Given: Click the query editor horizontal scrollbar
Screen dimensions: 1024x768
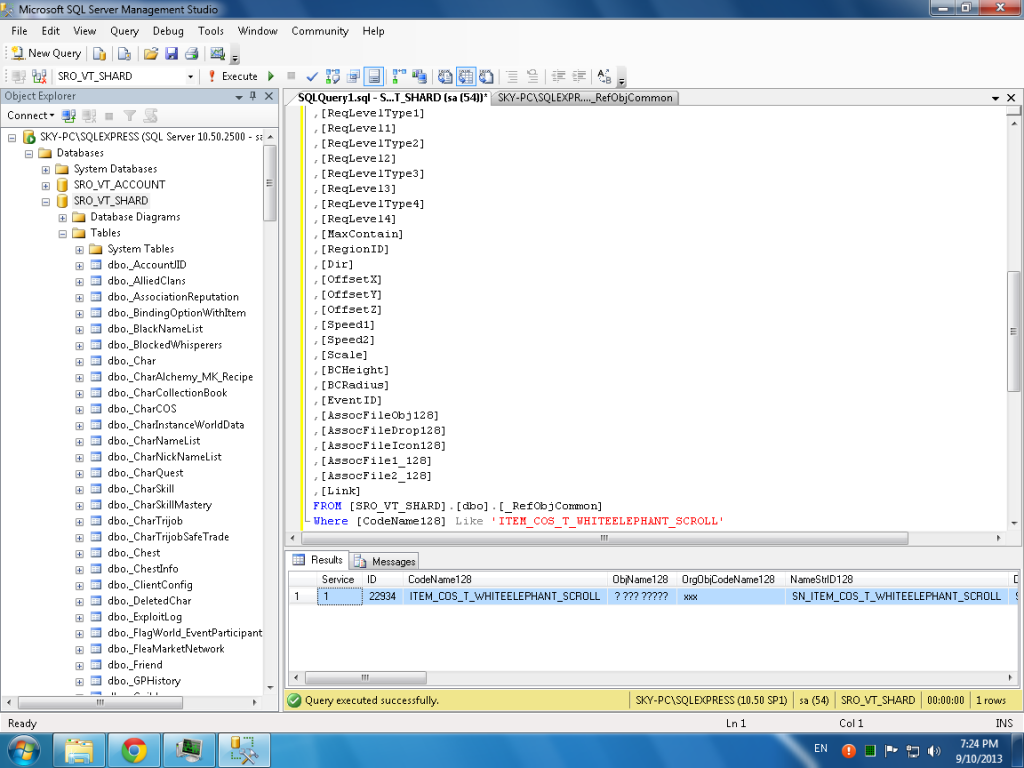Looking at the screenshot, I should [605, 538].
